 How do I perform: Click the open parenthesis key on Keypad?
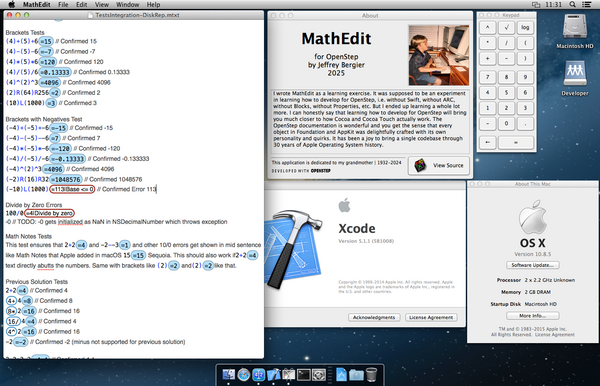pyautogui.click(x=525, y=43)
